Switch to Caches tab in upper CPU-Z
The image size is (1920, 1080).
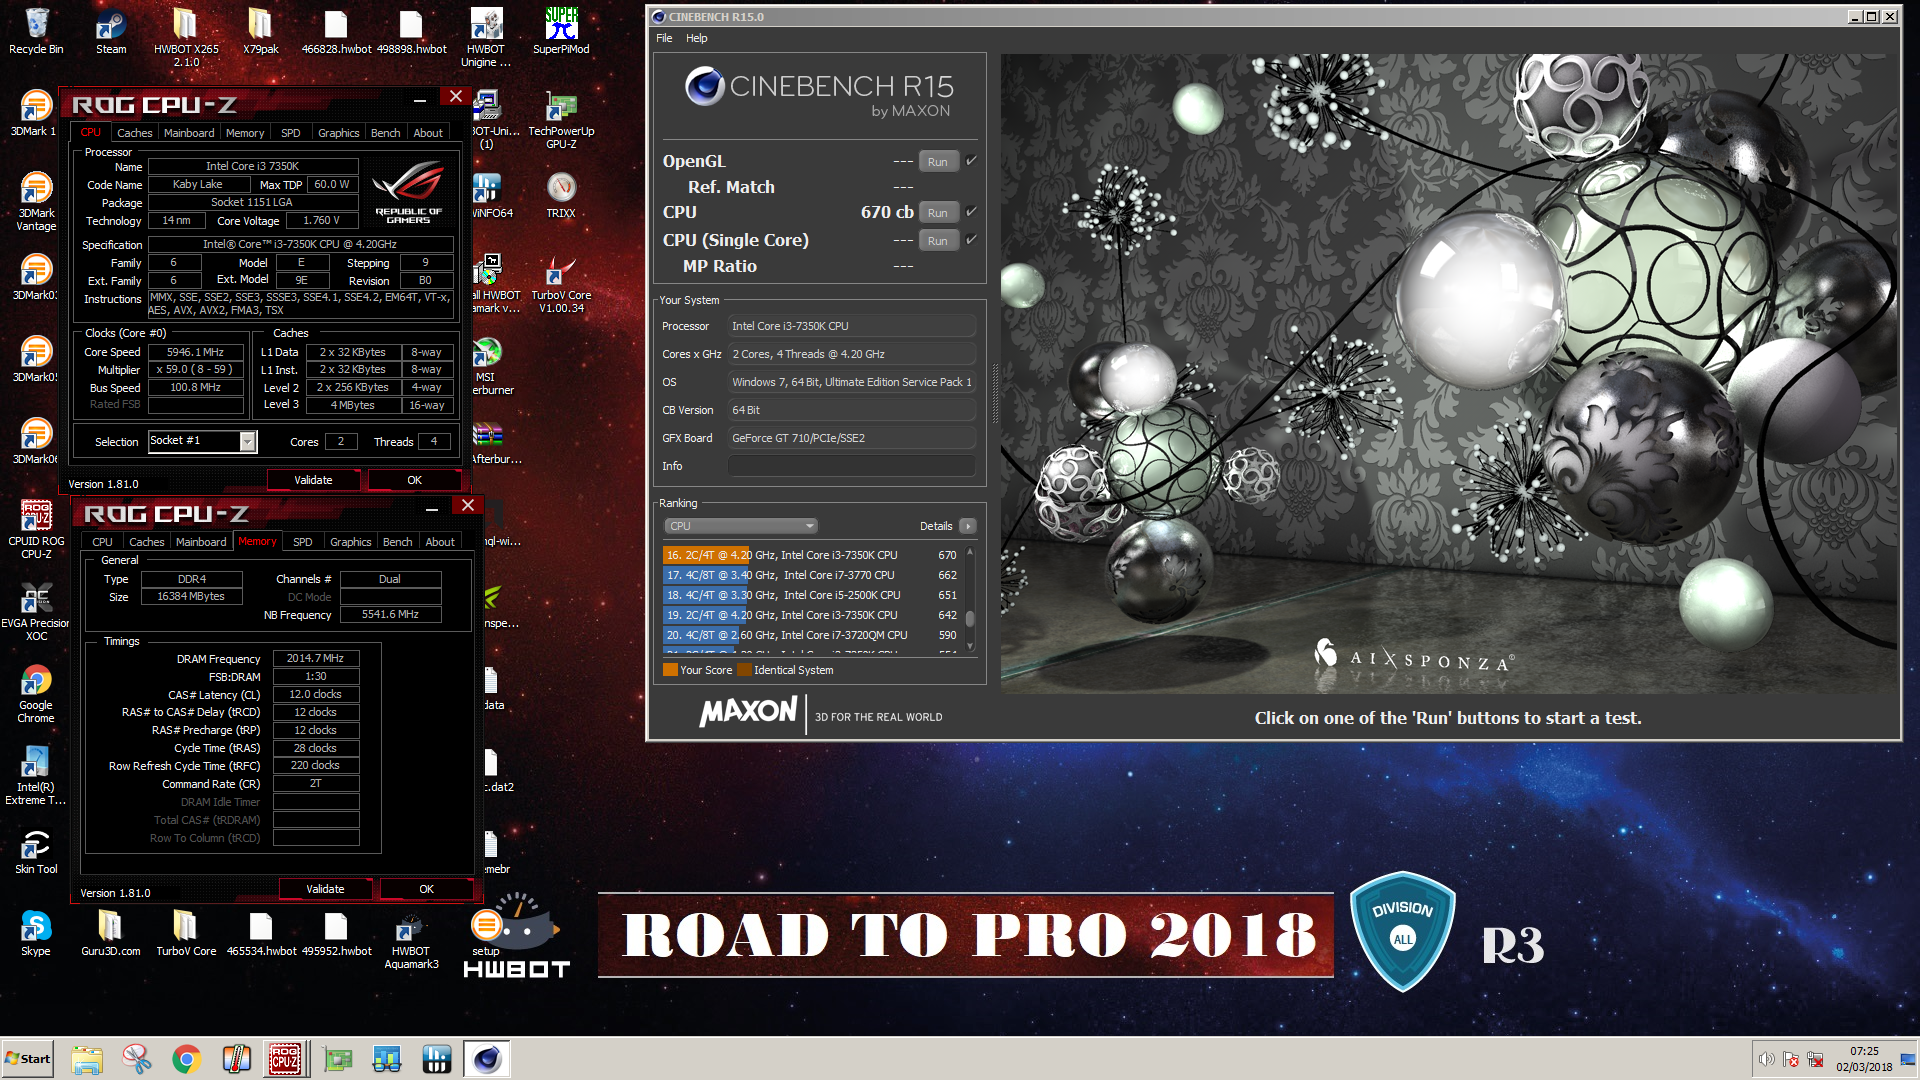(x=135, y=133)
